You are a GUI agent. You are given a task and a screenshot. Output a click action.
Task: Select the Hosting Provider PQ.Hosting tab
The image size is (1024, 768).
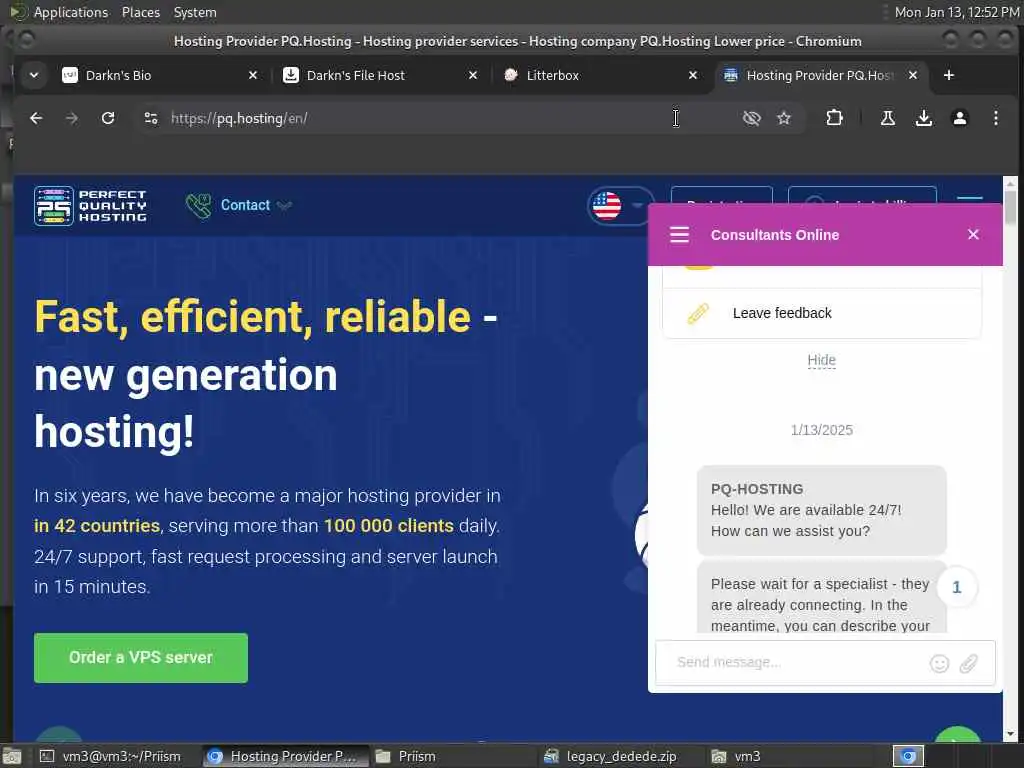(820, 75)
